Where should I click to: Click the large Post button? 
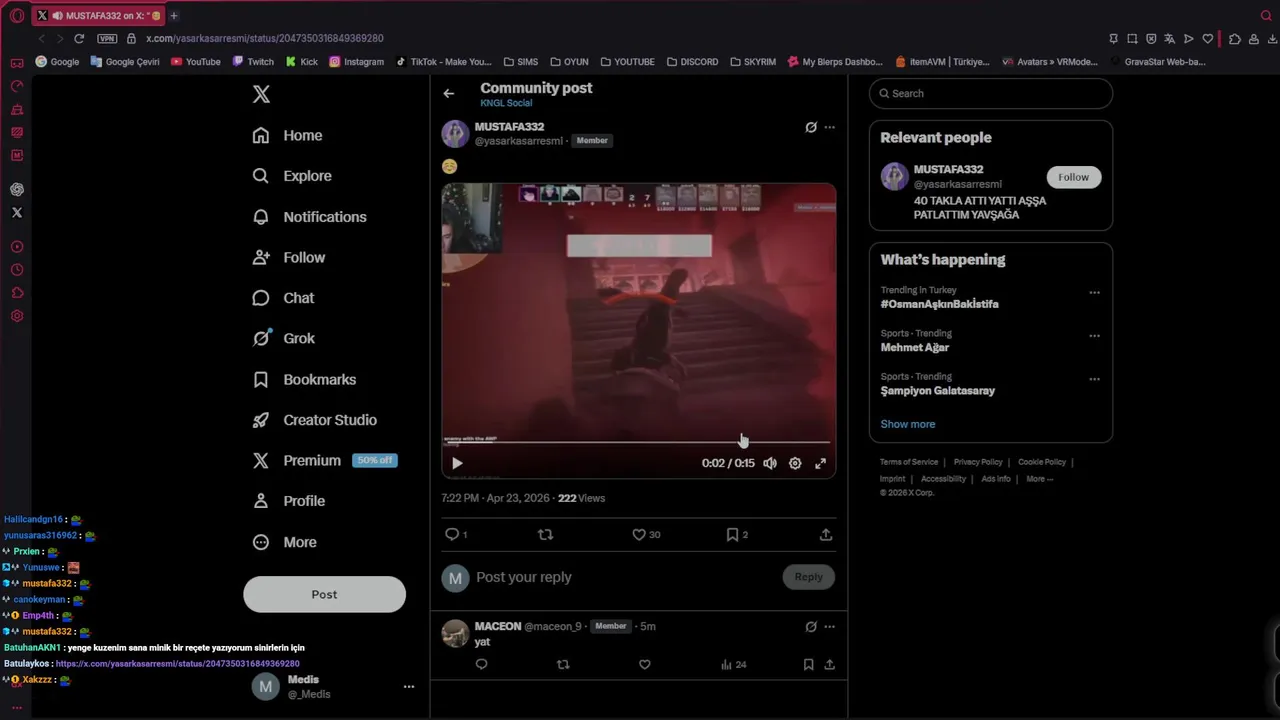[324, 594]
